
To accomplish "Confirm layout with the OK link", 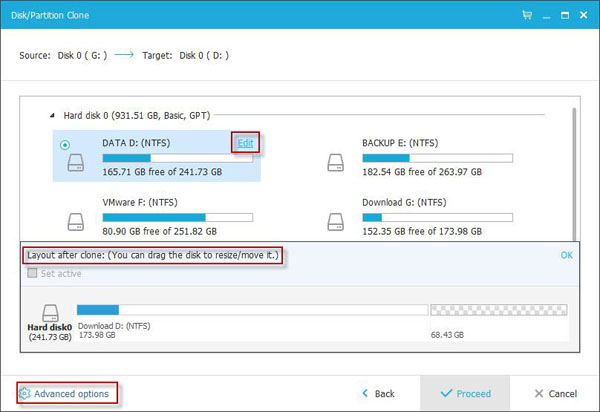I will [566, 255].
